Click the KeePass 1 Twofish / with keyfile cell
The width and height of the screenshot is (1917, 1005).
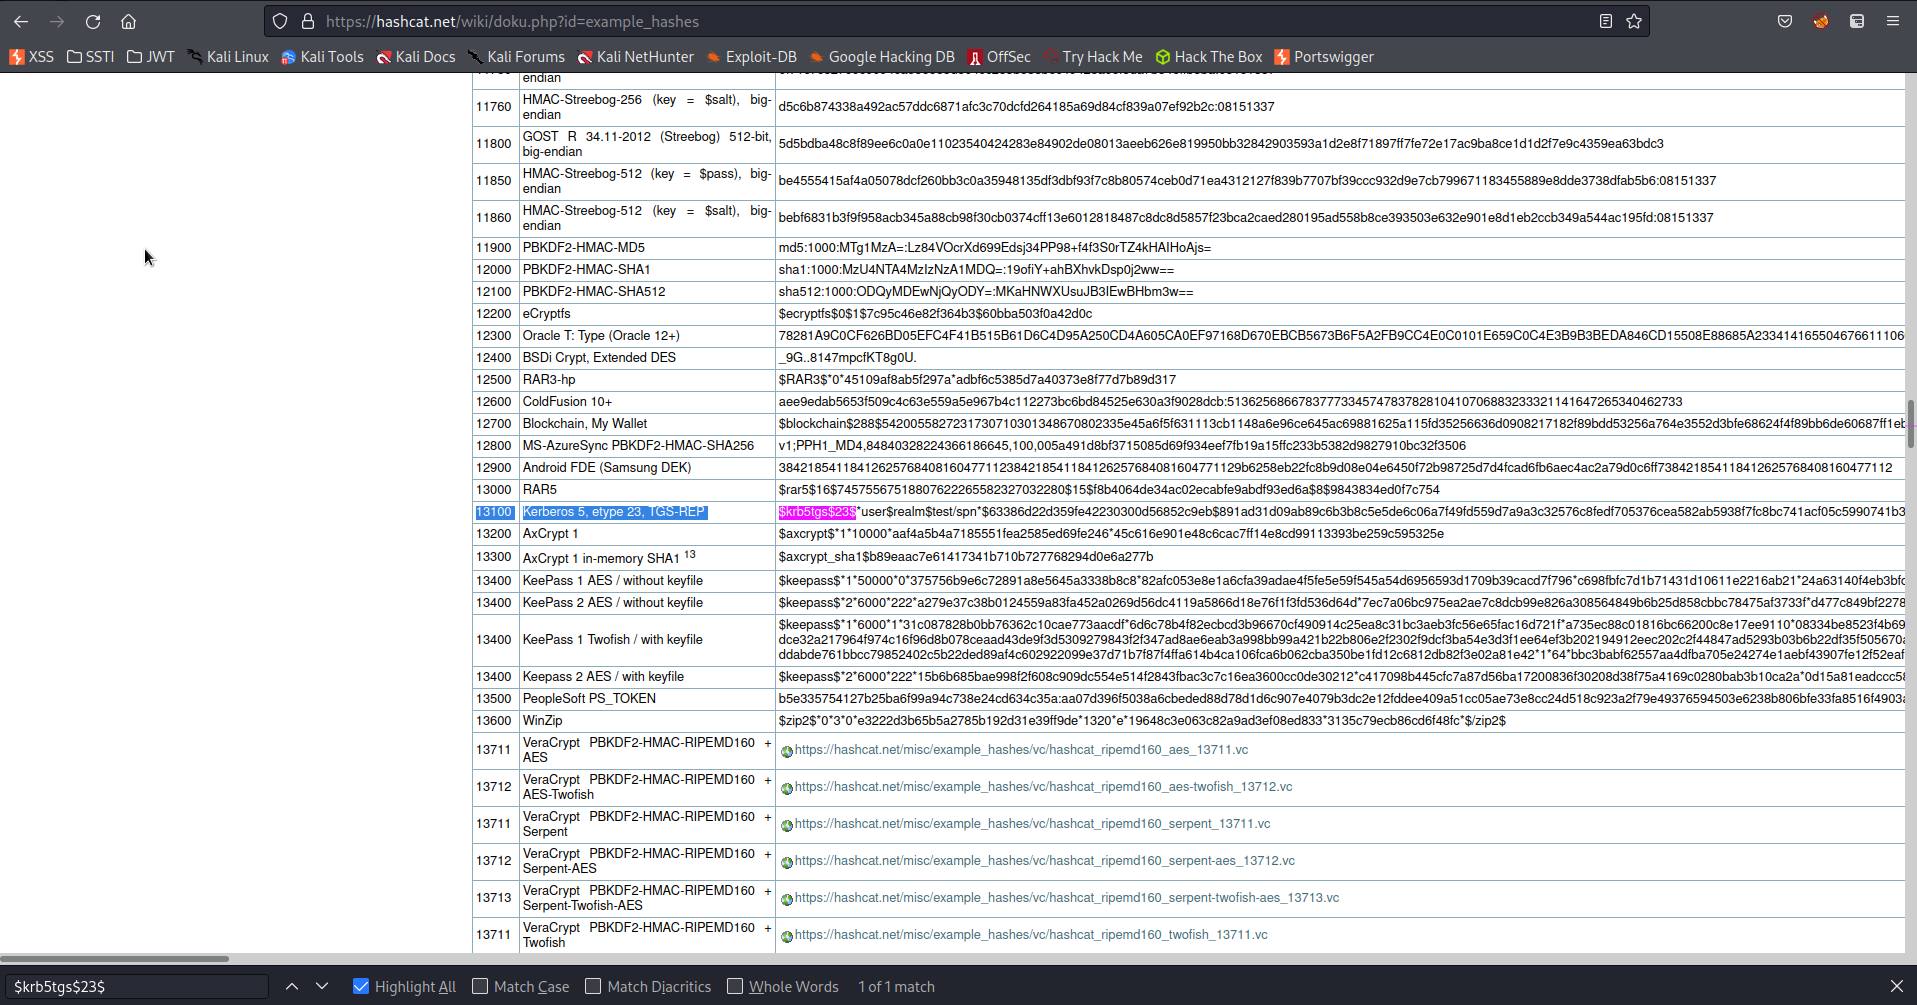click(647, 640)
